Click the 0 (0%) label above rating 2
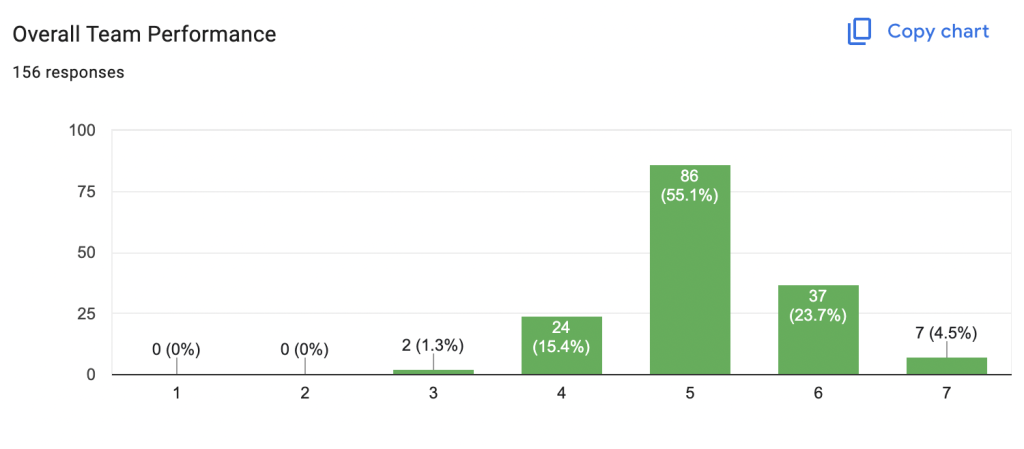The image size is (1024, 449). (305, 350)
